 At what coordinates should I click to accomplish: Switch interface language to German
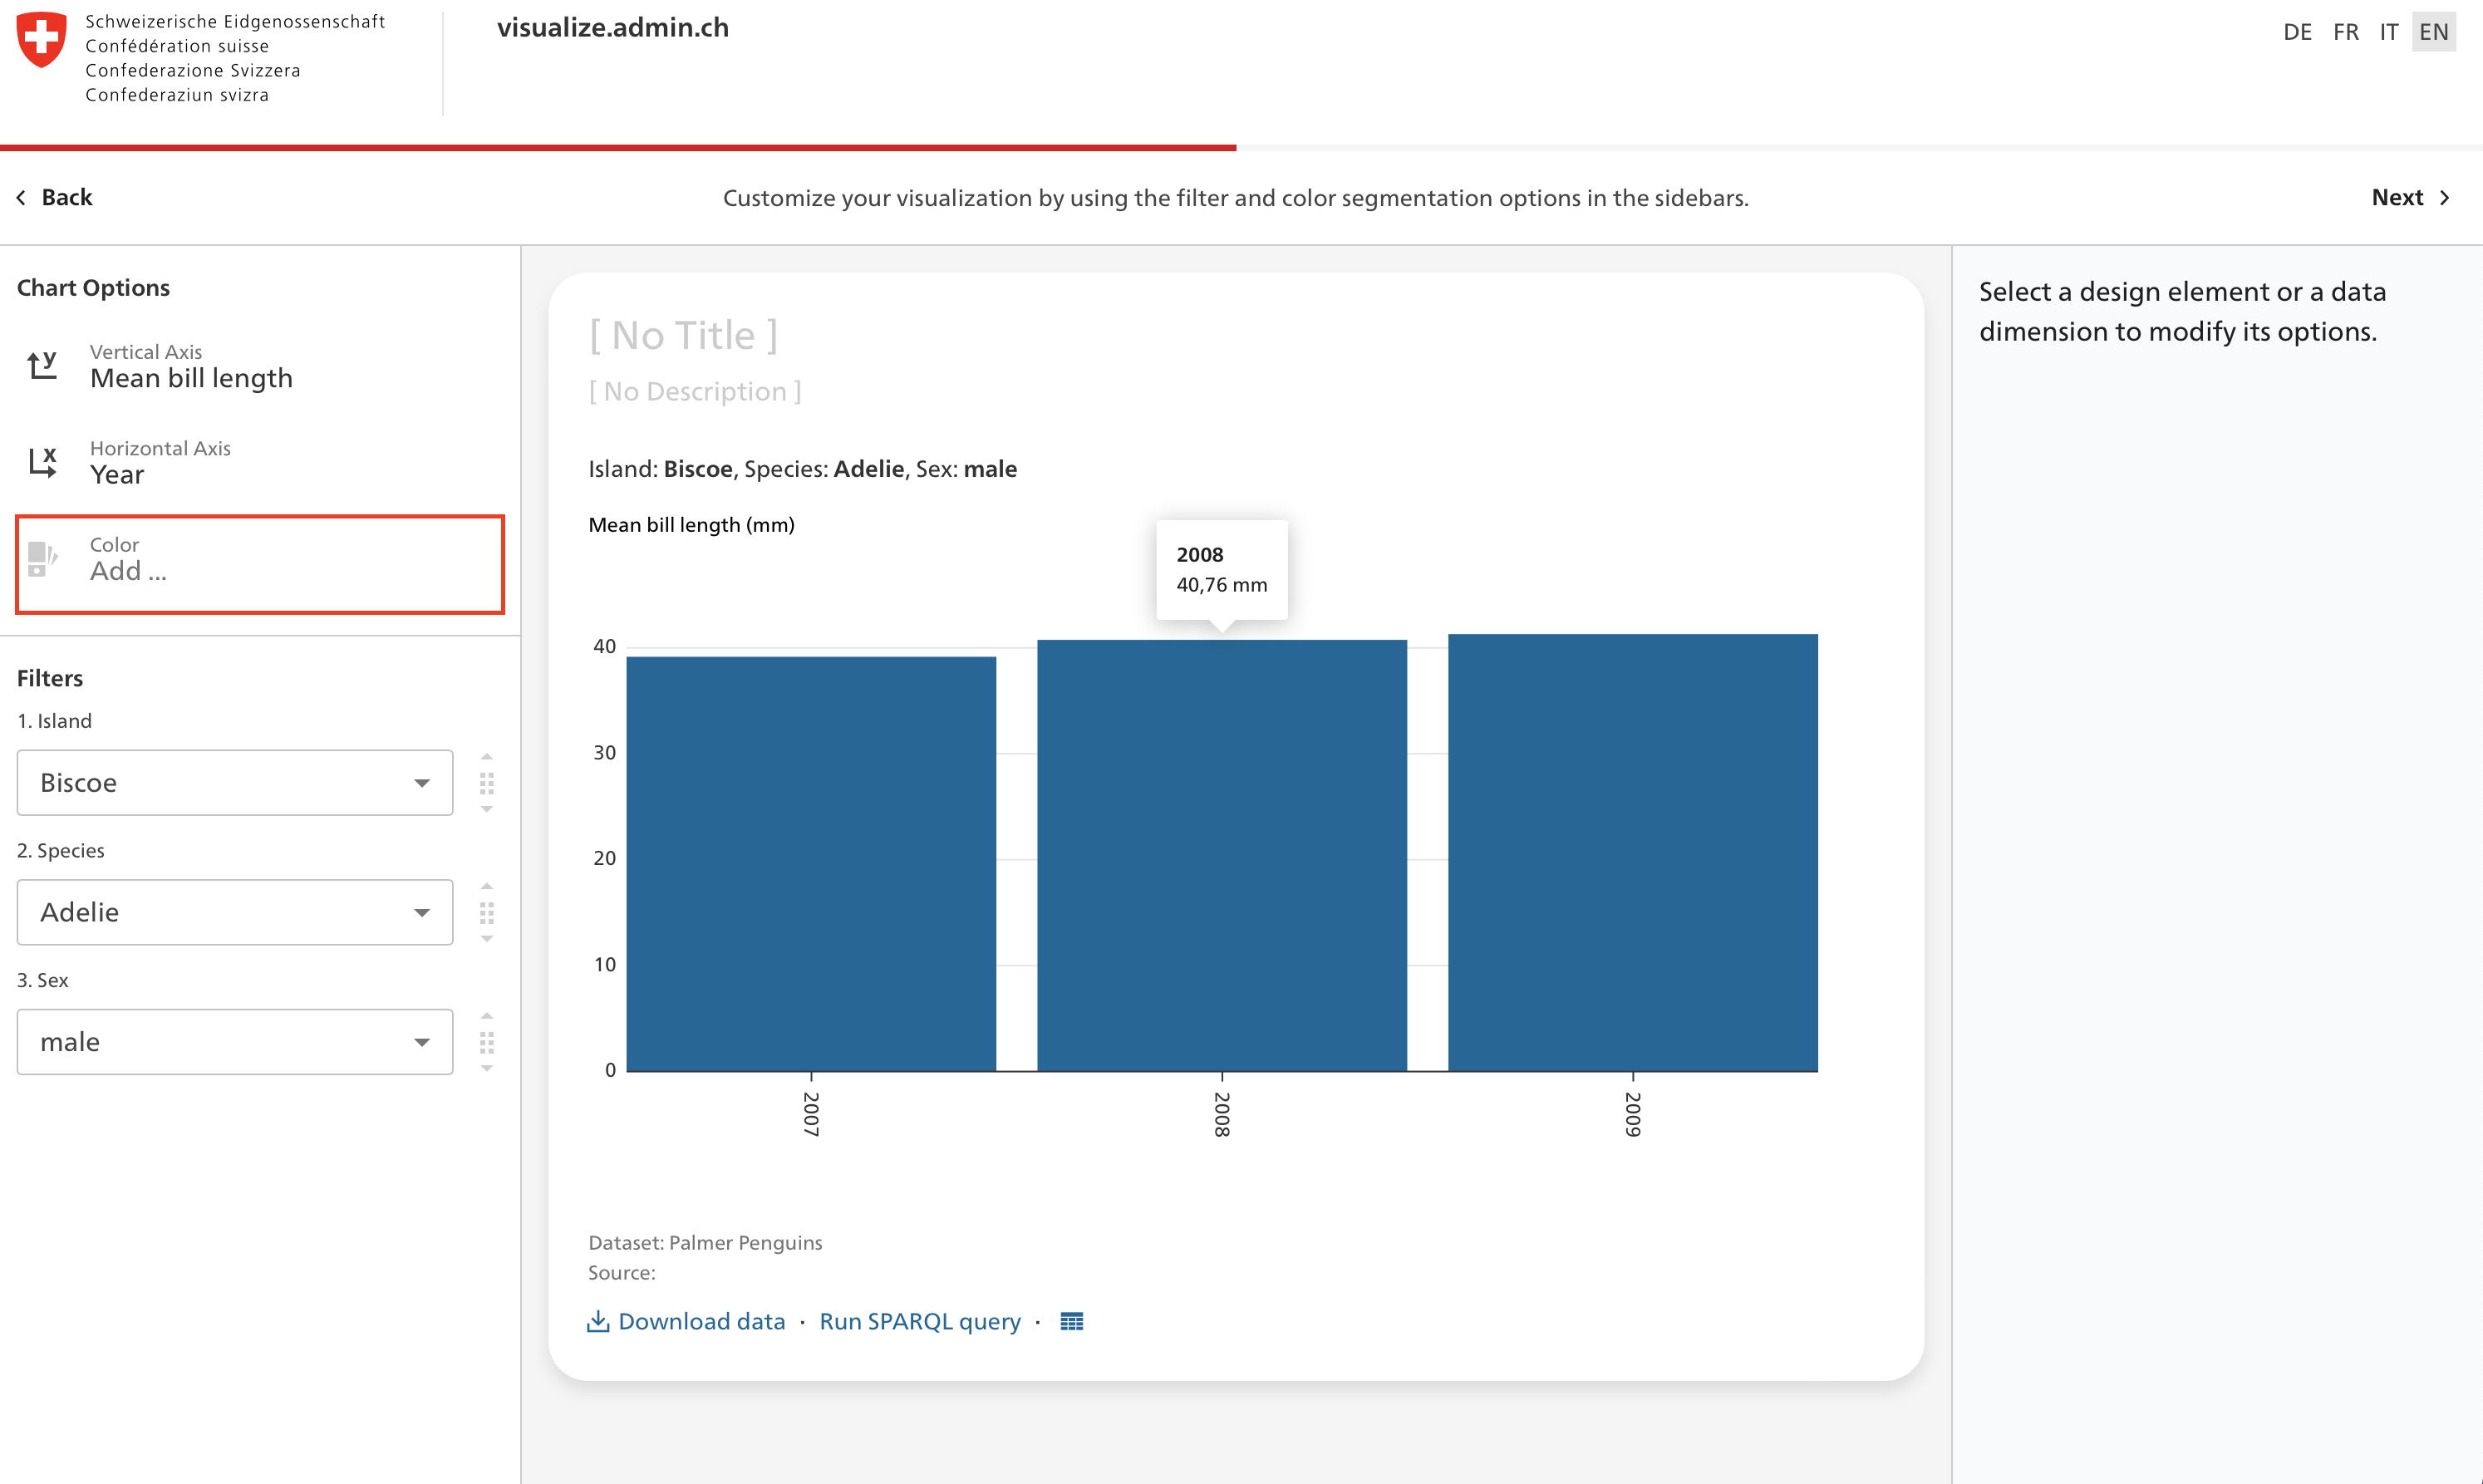pos(2297,31)
